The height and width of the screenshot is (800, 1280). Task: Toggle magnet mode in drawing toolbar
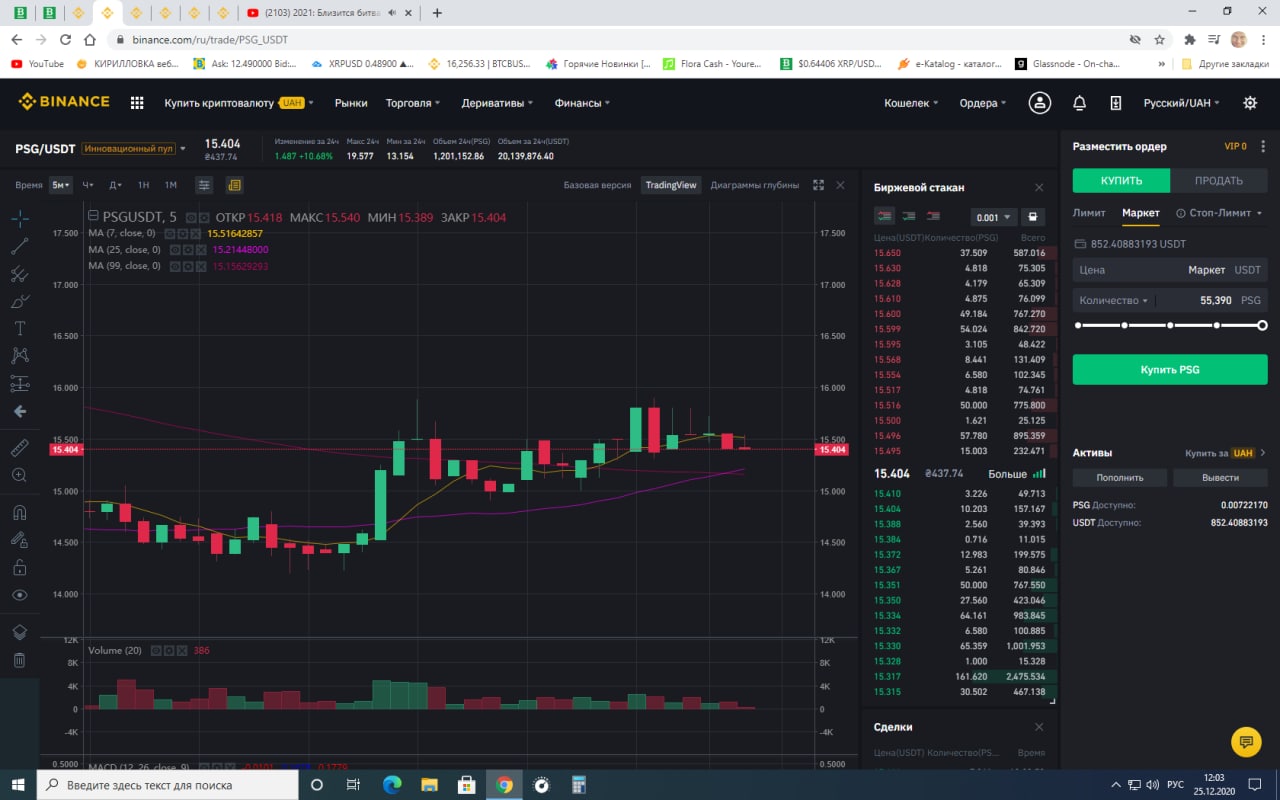(x=20, y=512)
